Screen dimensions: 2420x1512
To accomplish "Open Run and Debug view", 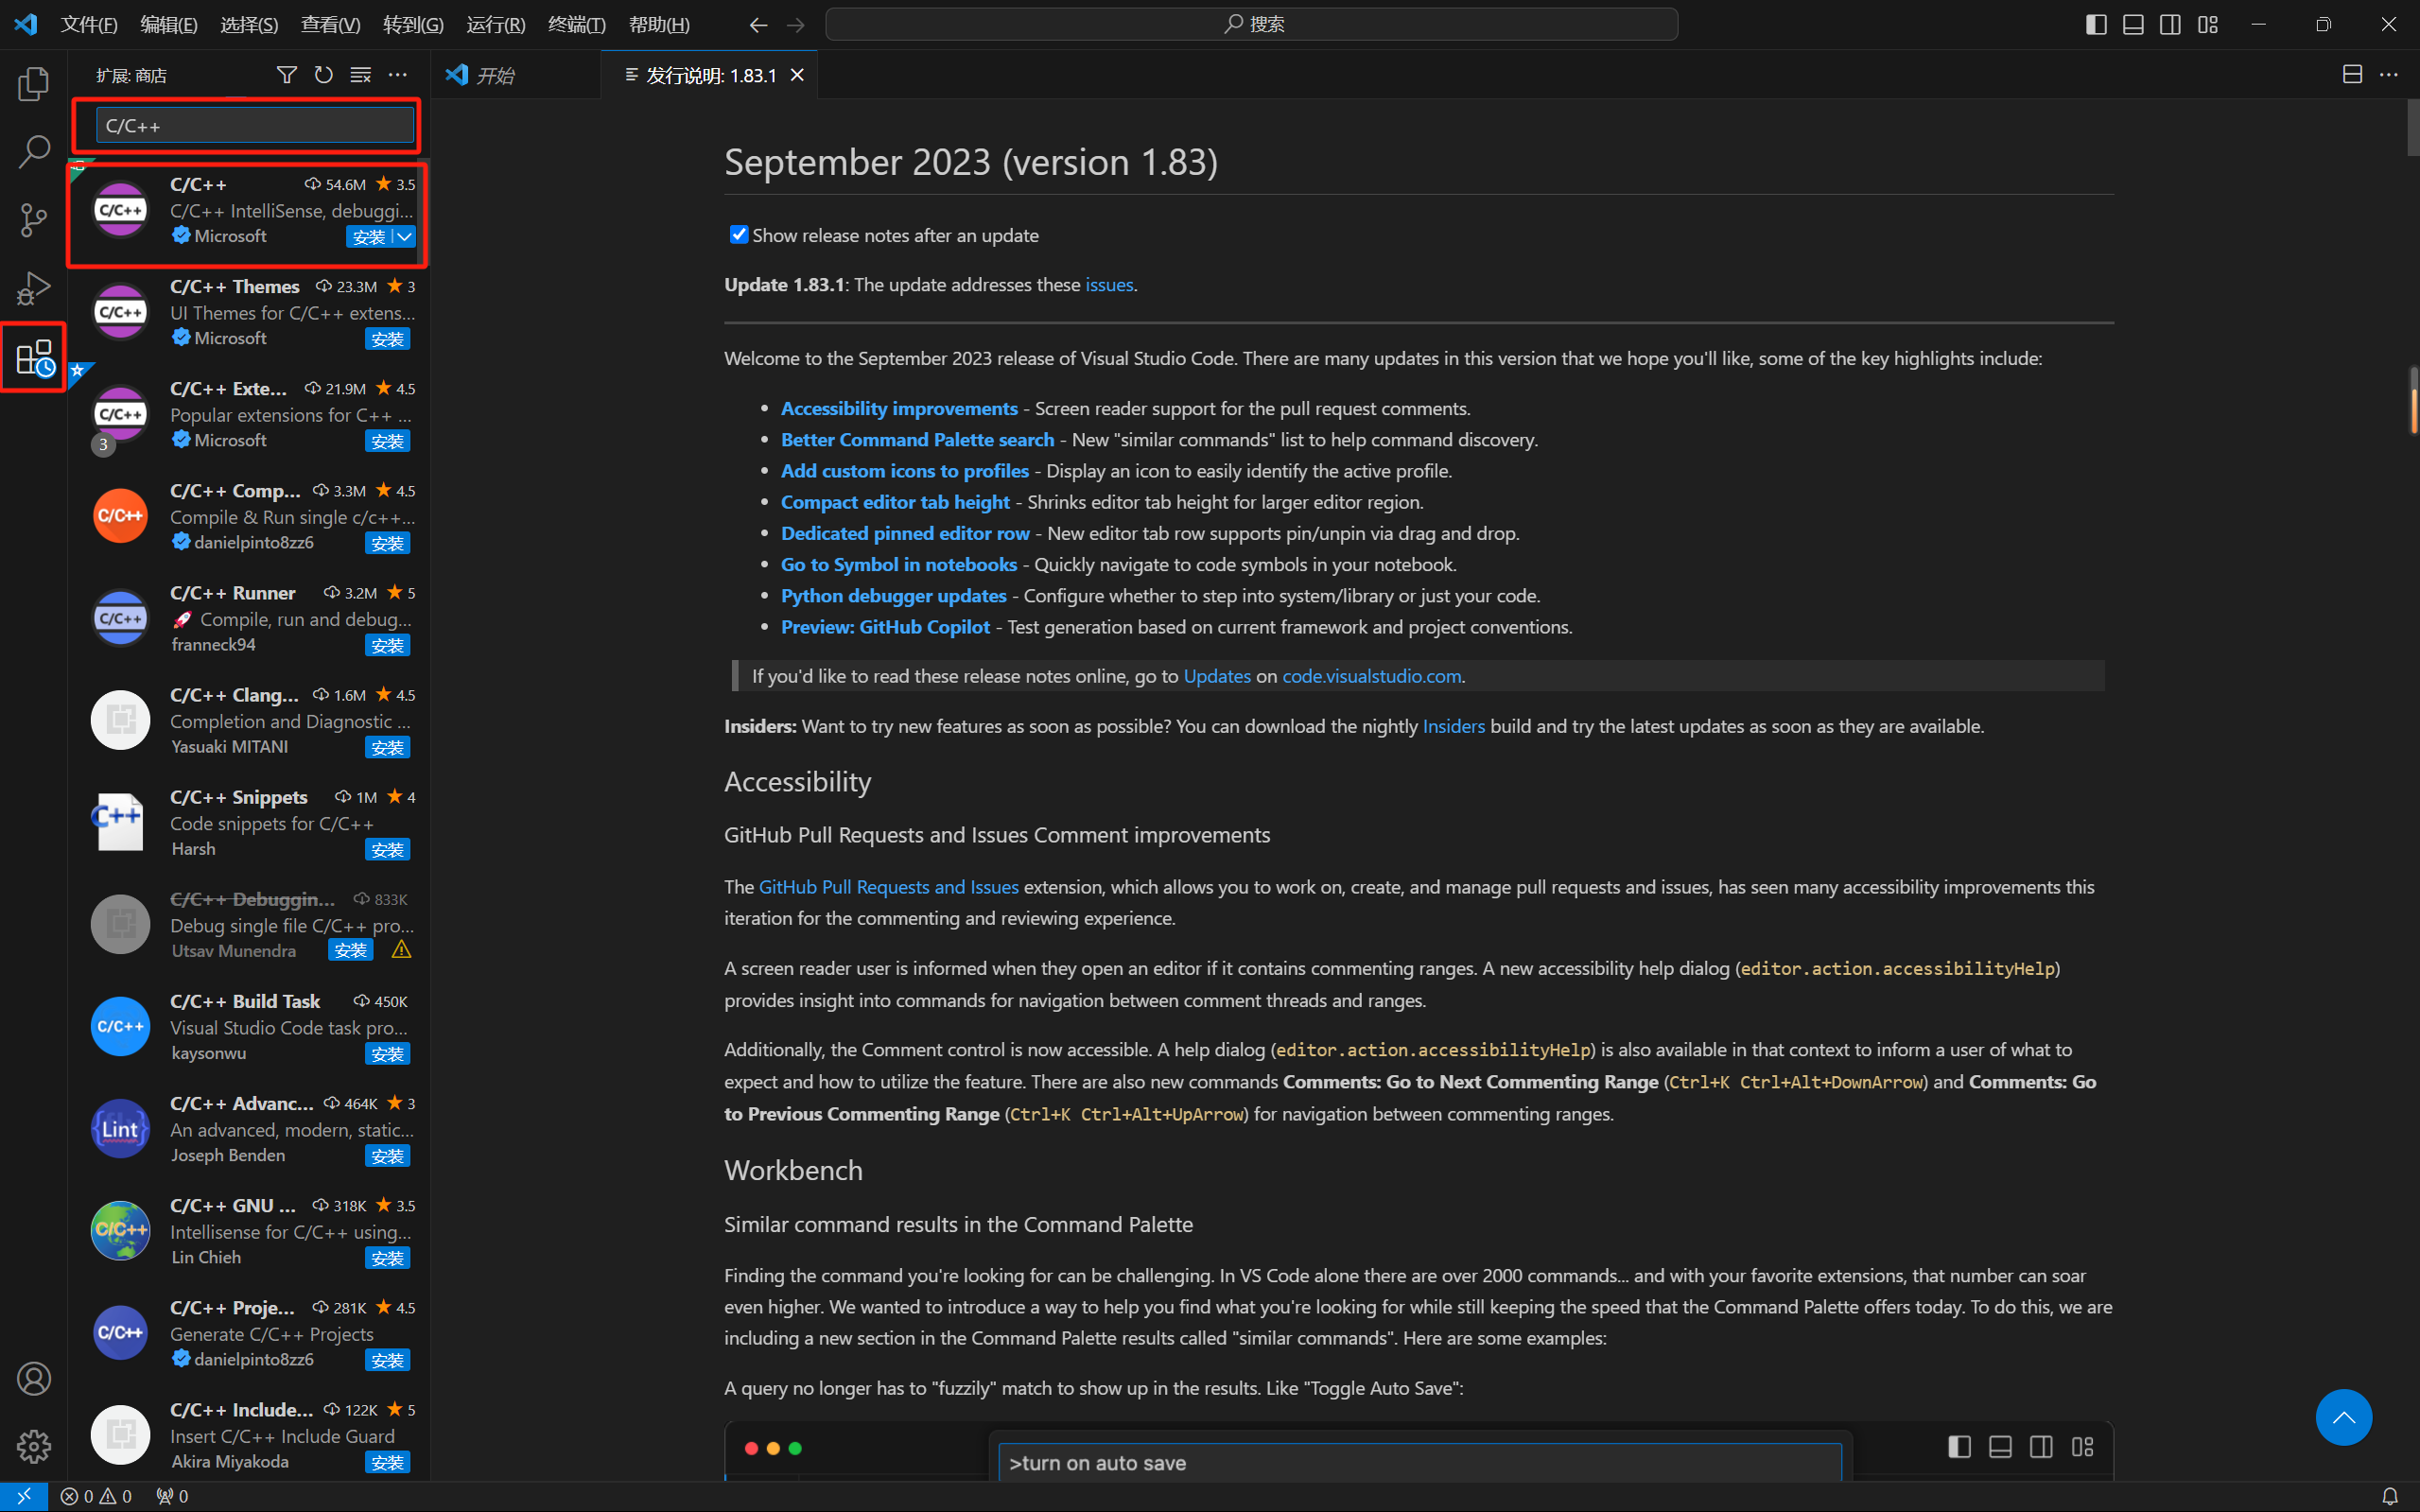I will pos(33,289).
